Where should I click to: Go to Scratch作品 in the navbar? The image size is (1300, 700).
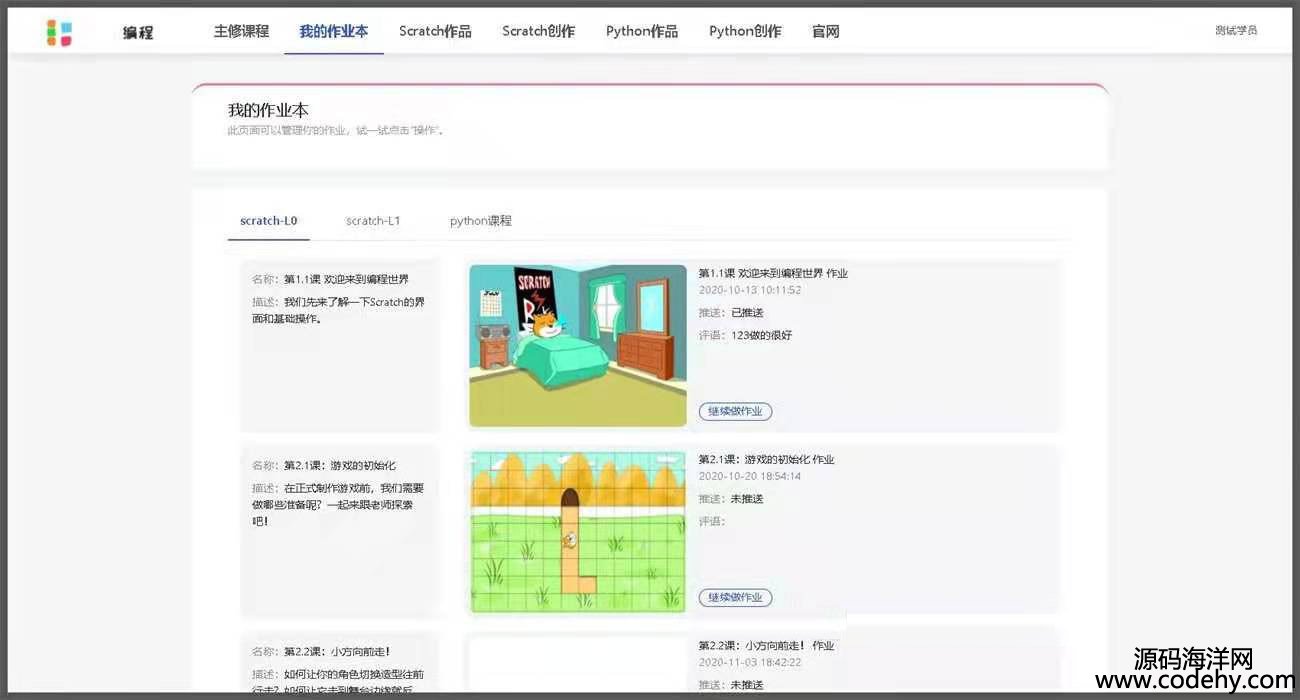click(x=435, y=31)
